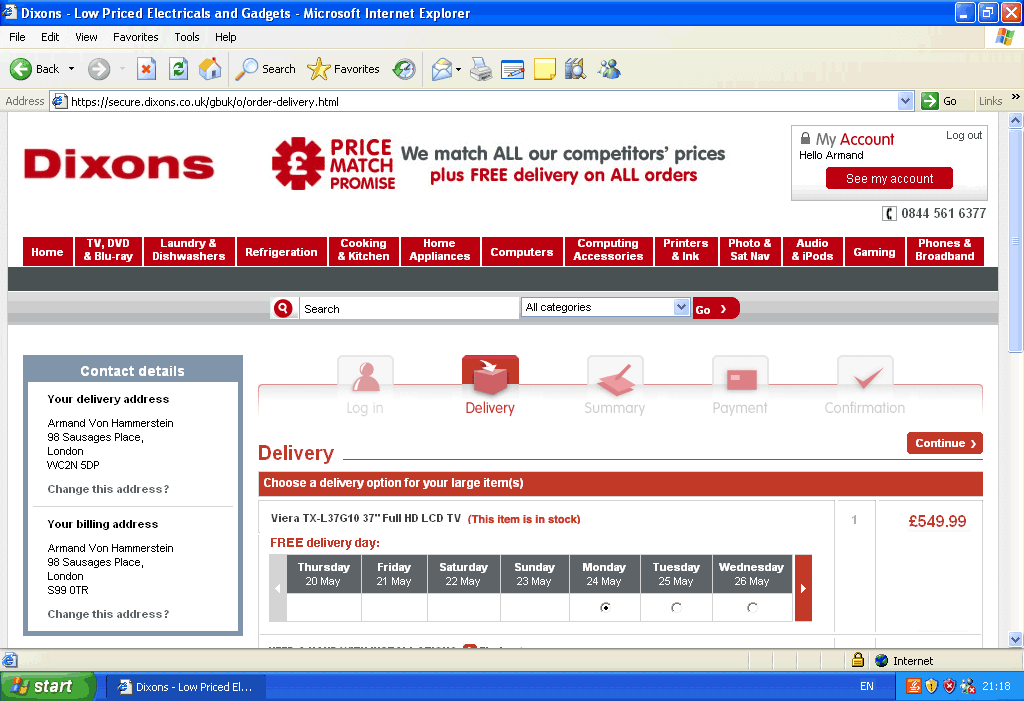Click the green Go arrow next to address bar
Image resolution: width=1024 pixels, height=701 pixels.
[x=929, y=101]
